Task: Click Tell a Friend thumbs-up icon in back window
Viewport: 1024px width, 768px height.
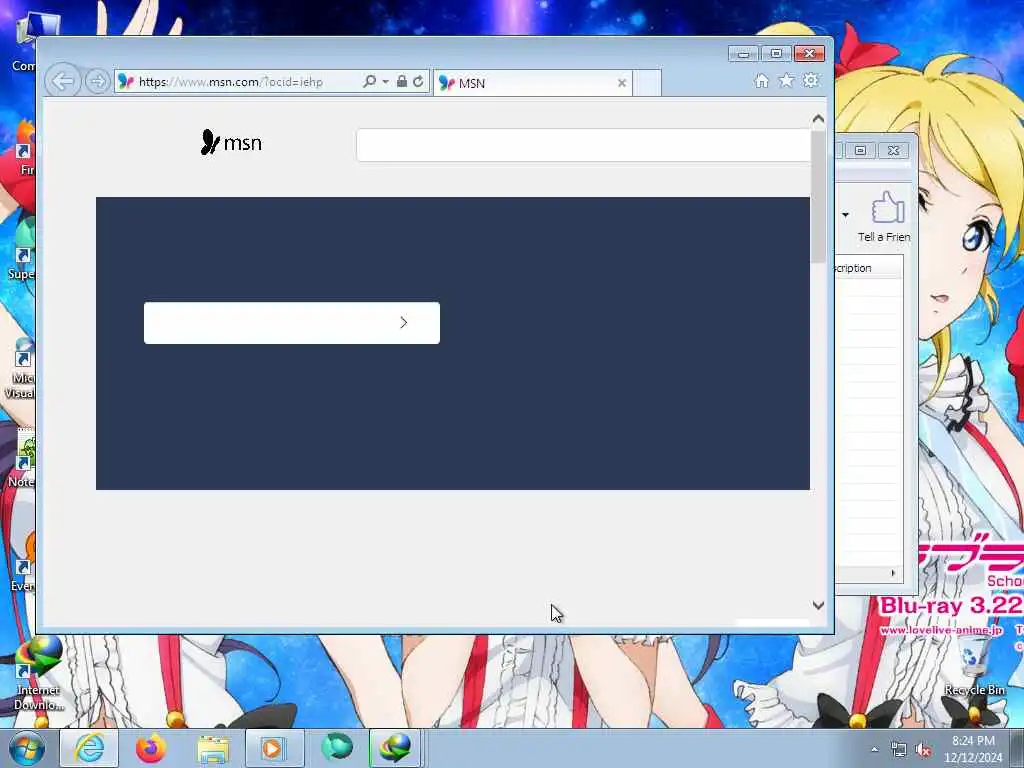Action: coord(888,208)
